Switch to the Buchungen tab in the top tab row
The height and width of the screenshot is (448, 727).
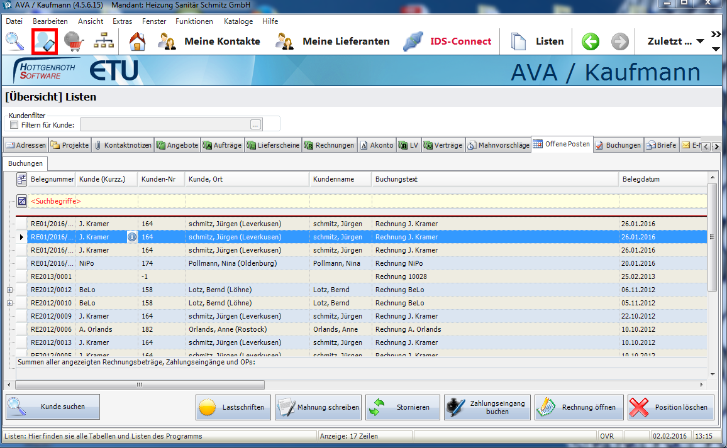pos(618,145)
